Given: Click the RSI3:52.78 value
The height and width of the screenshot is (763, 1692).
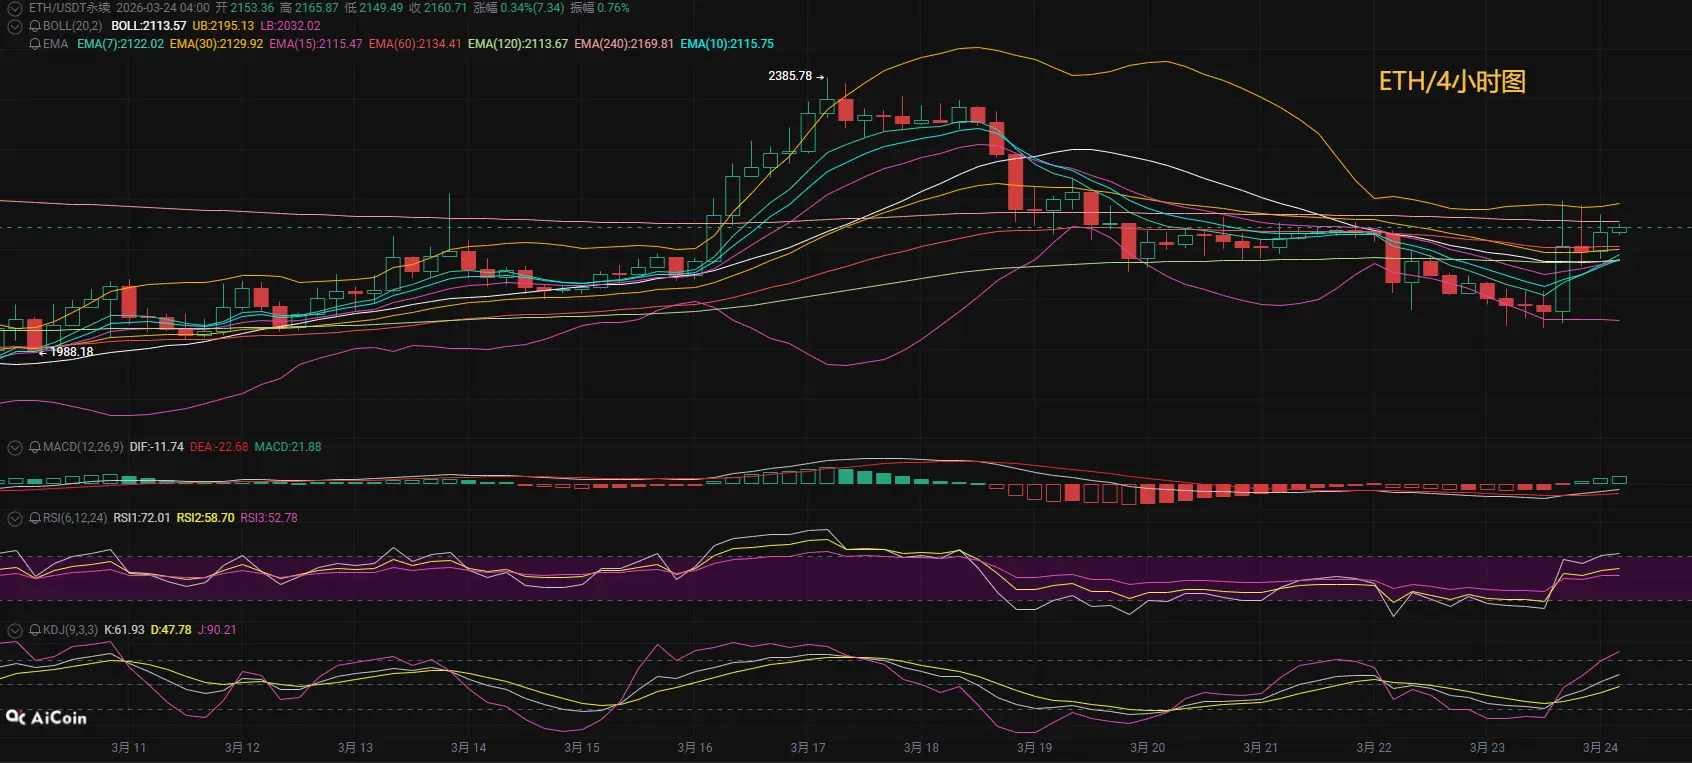Looking at the screenshot, I should [x=269, y=518].
